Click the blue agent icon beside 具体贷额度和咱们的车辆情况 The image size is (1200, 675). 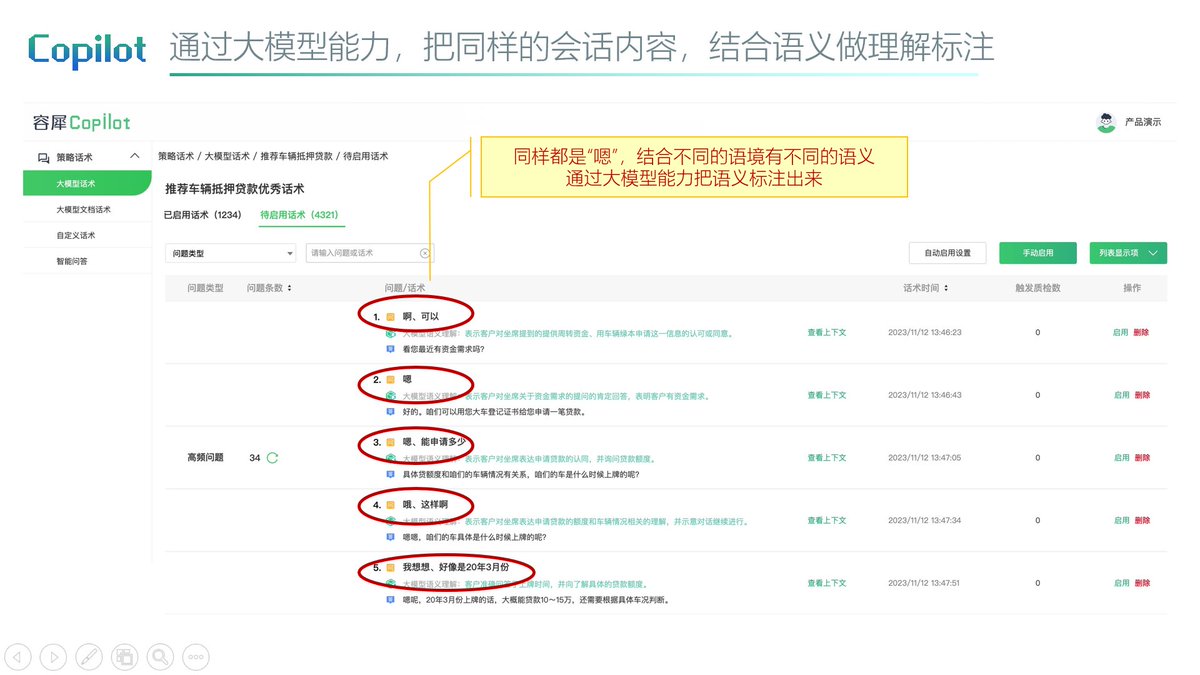point(391,474)
